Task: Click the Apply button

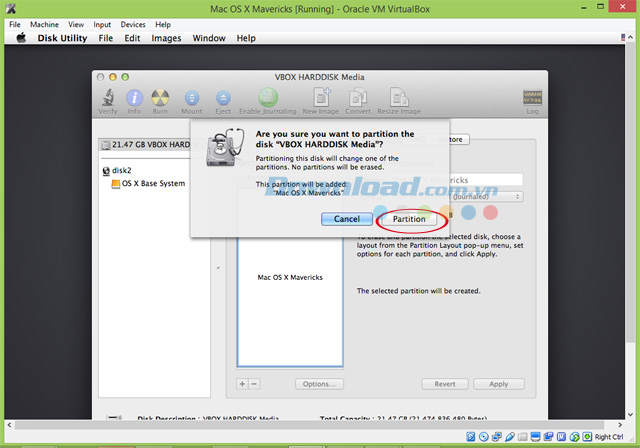Action: pyautogui.click(x=499, y=384)
